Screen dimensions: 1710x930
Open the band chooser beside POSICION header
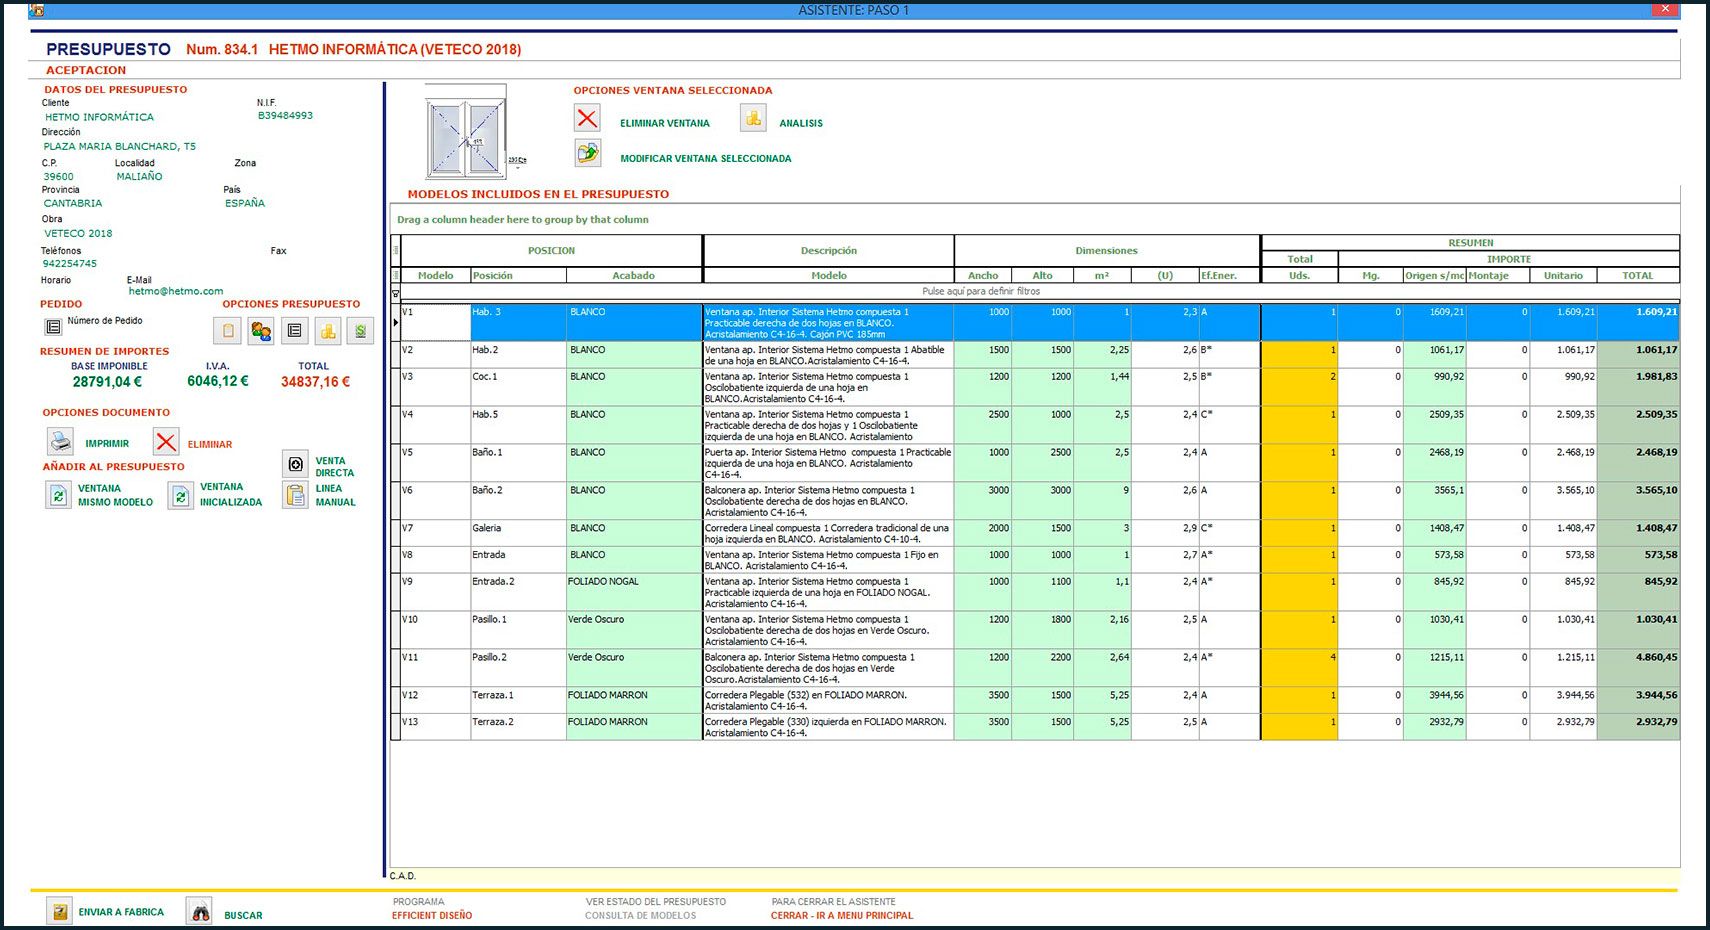pos(395,251)
